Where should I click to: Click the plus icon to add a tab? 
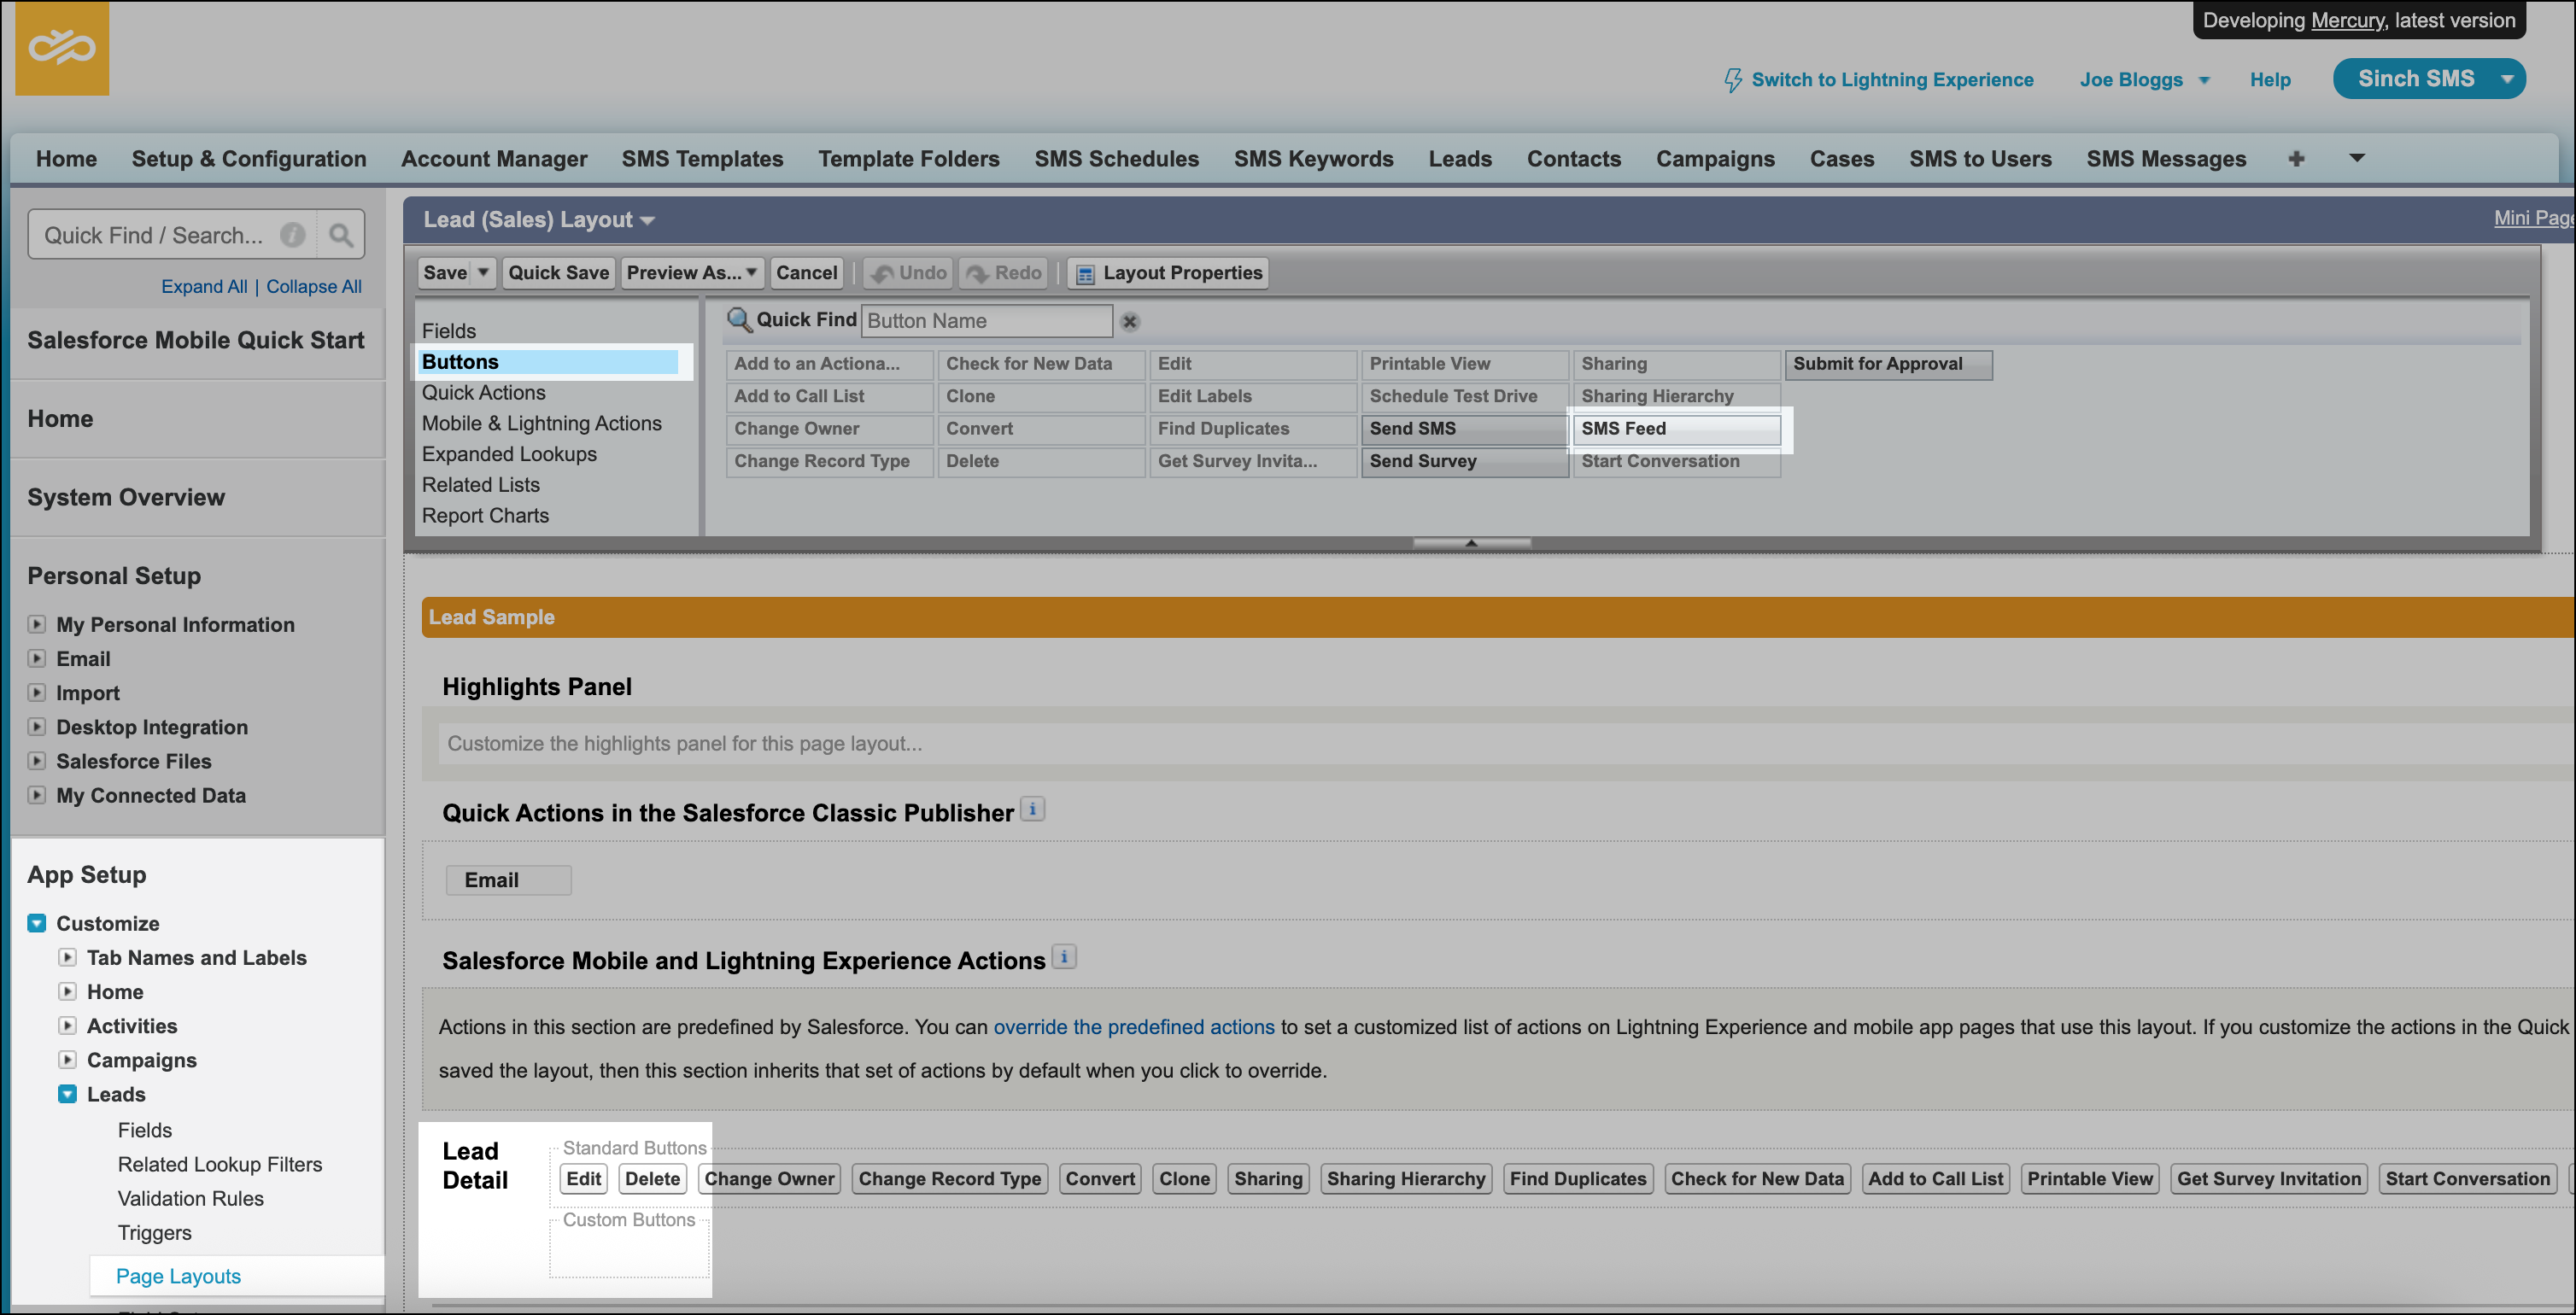tap(2296, 158)
